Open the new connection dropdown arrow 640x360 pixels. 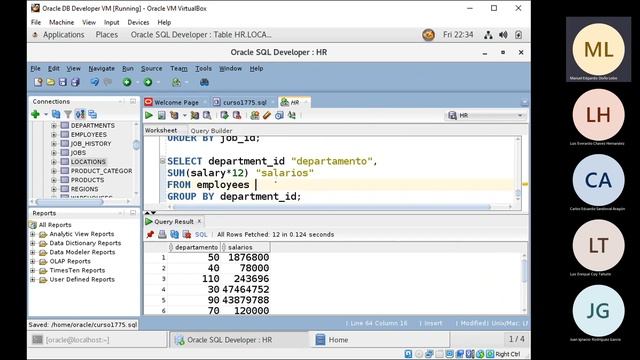point(46,115)
